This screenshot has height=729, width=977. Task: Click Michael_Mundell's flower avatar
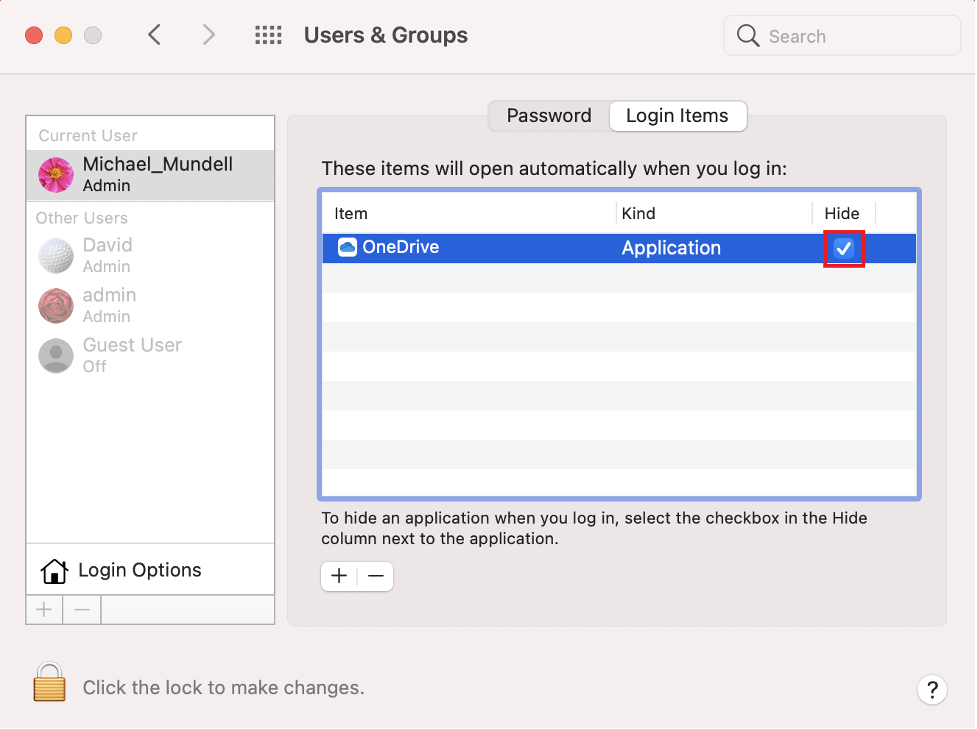(x=56, y=174)
